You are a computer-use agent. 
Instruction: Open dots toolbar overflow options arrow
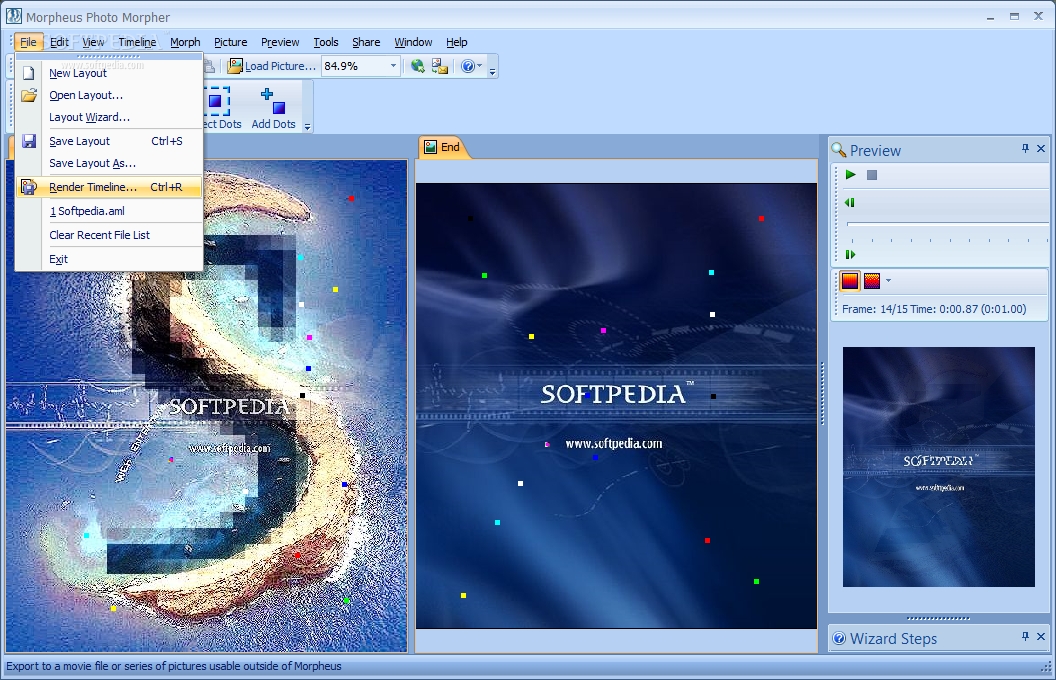[x=307, y=126]
